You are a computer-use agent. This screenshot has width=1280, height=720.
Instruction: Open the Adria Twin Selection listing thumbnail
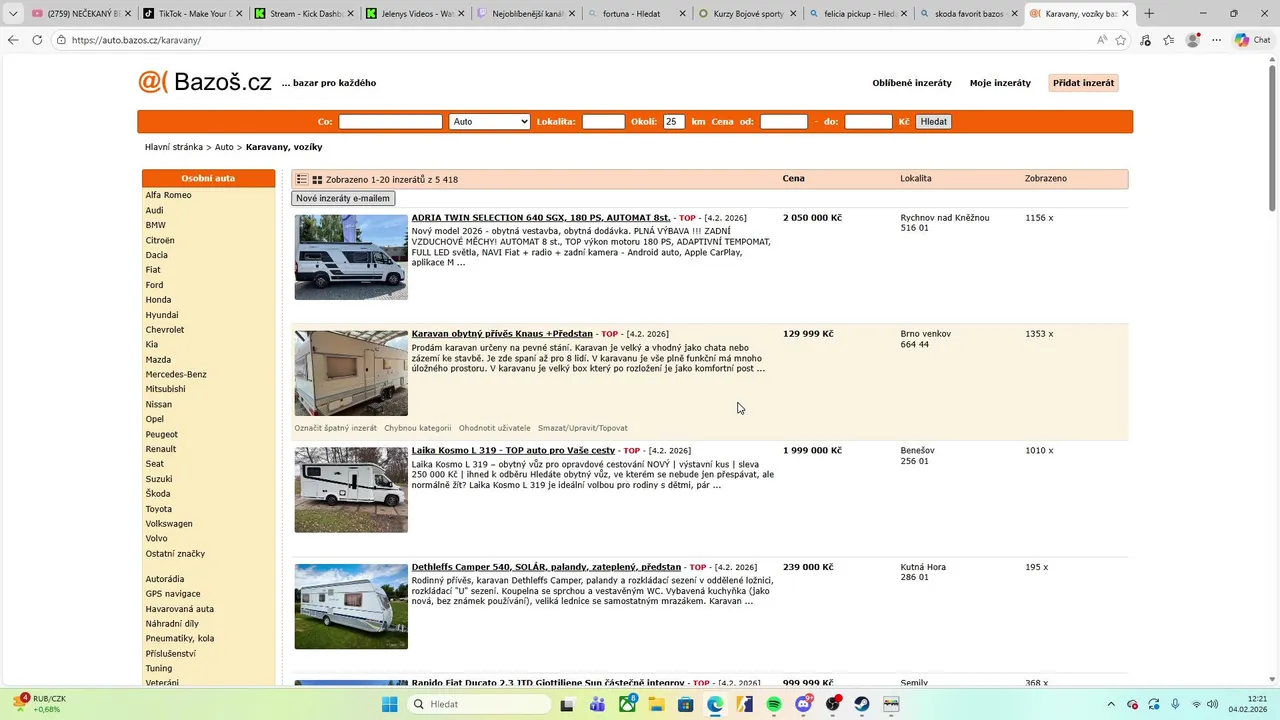(x=351, y=257)
